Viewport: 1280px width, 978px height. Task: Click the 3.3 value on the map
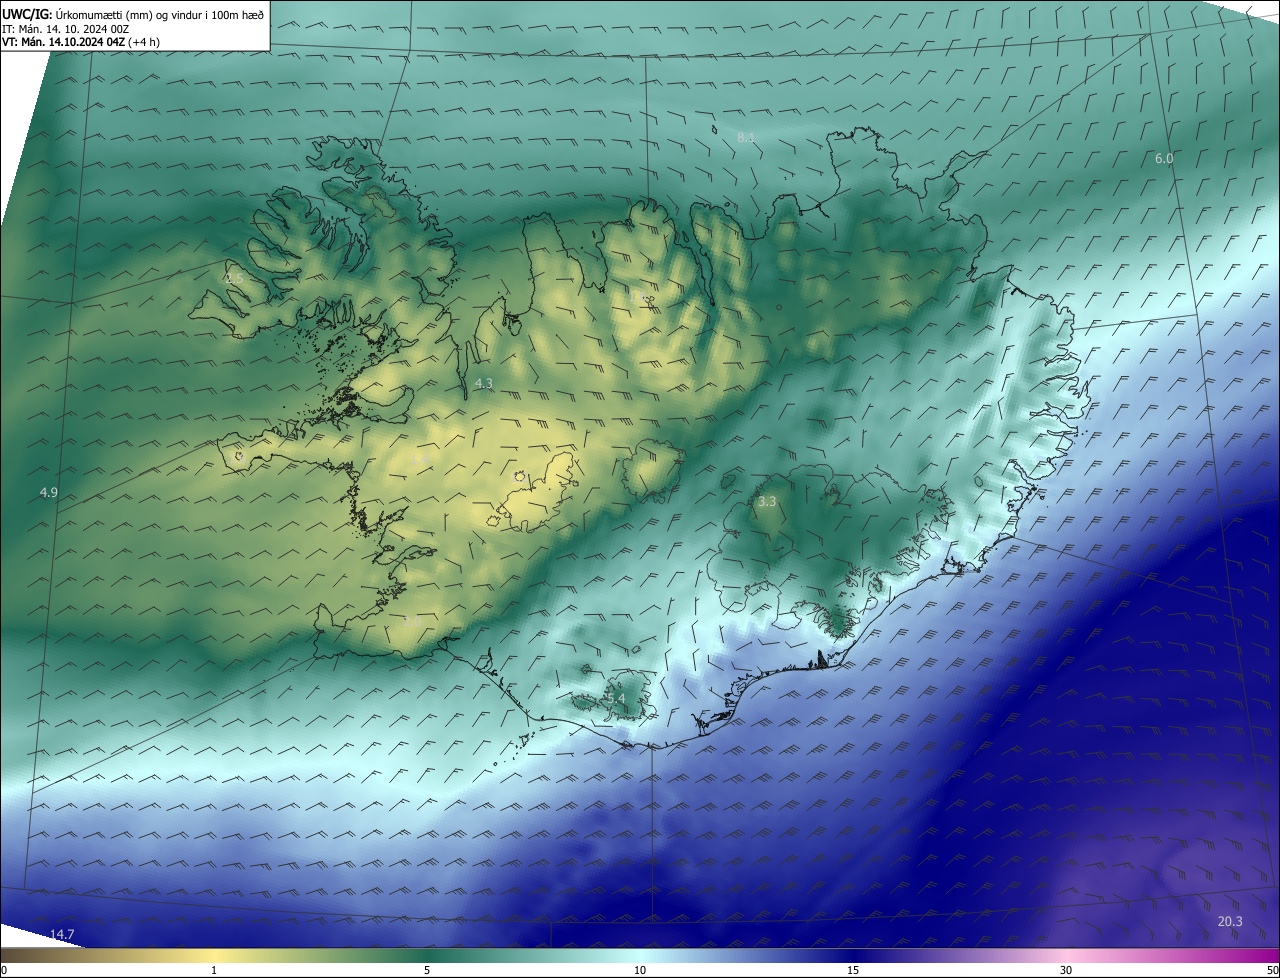(767, 501)
